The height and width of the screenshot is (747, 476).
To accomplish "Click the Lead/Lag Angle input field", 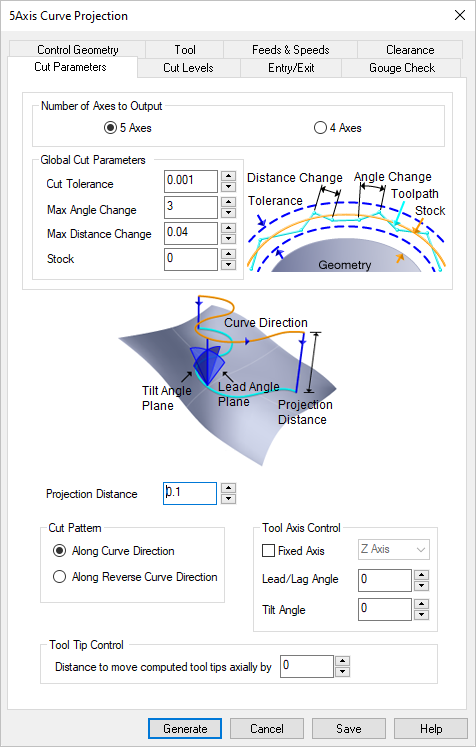I will [x=385, y=580].
